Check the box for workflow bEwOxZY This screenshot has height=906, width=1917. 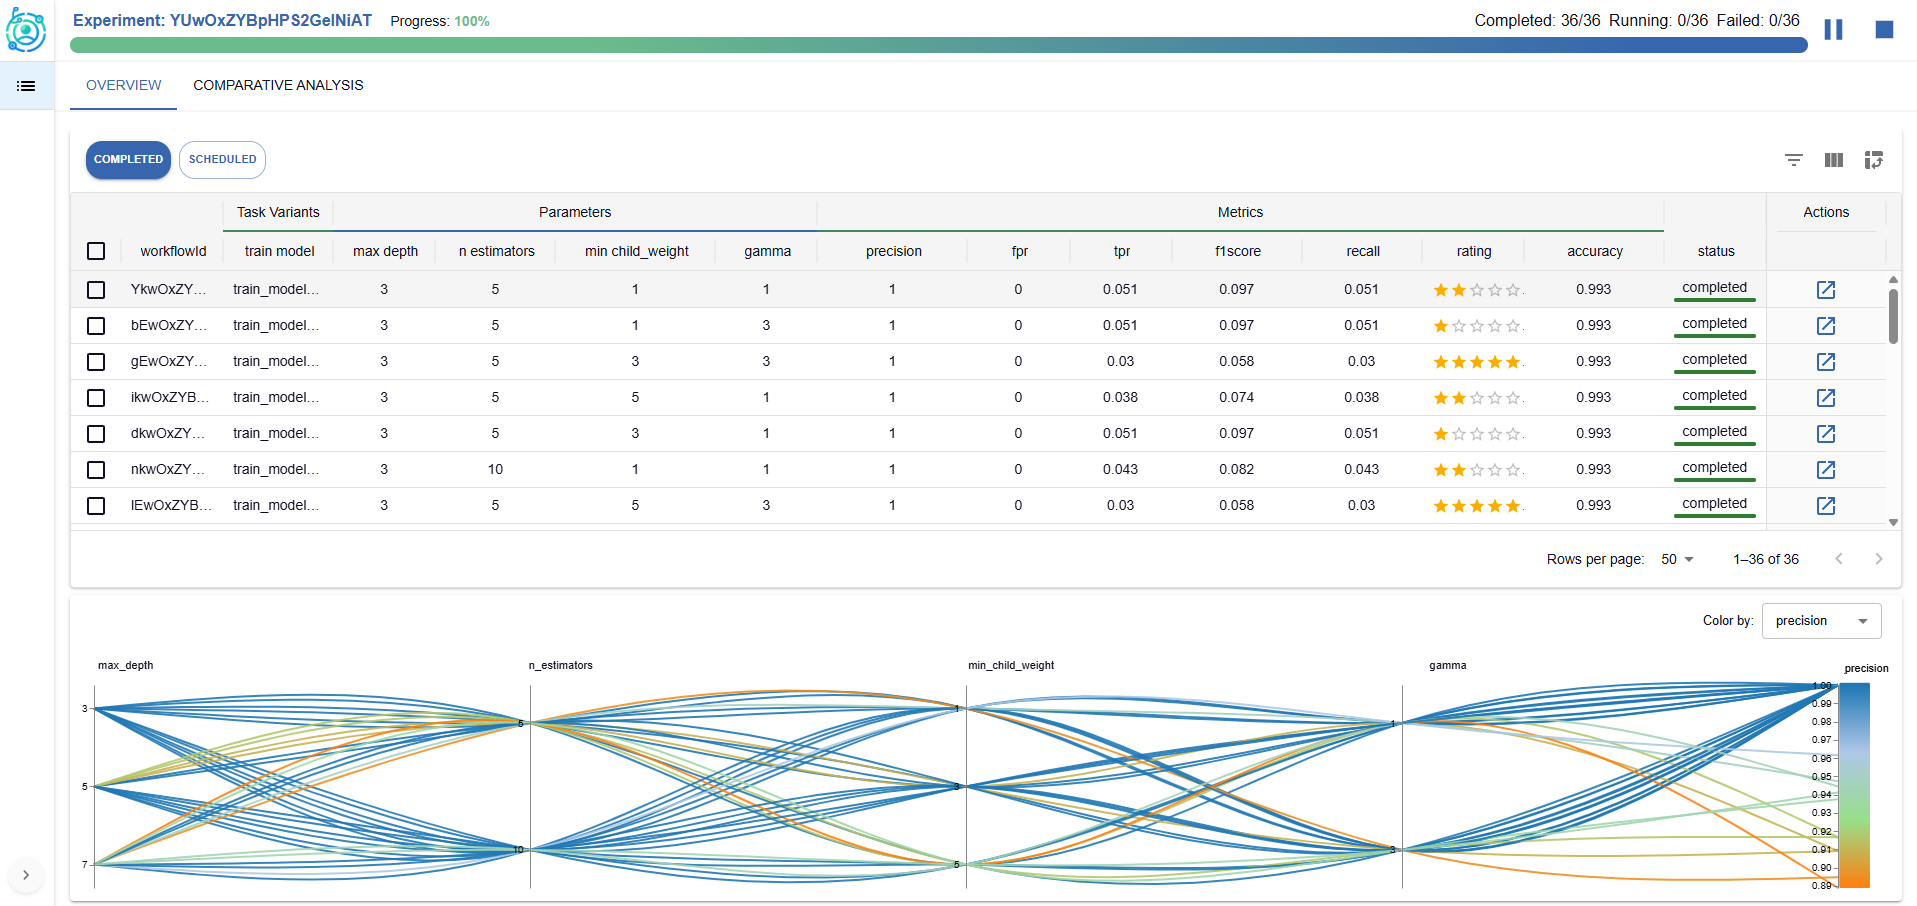point(96,326)
